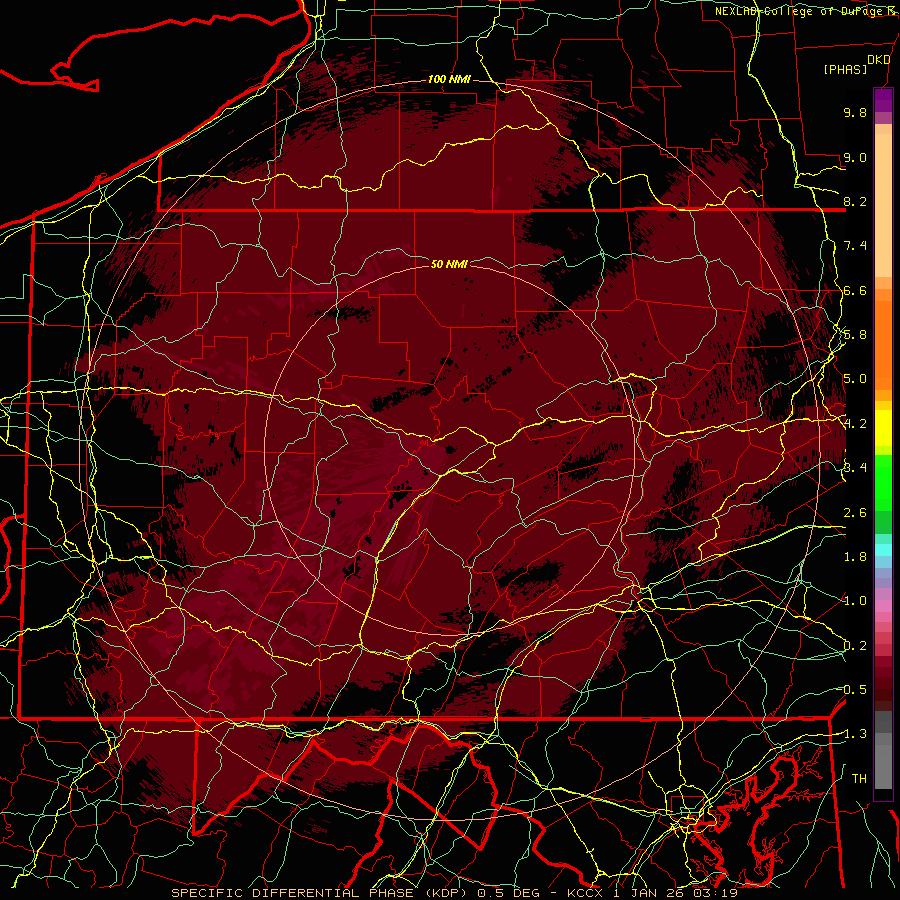
Task: Click the 5.0 legend value
Action: point(855,379)
